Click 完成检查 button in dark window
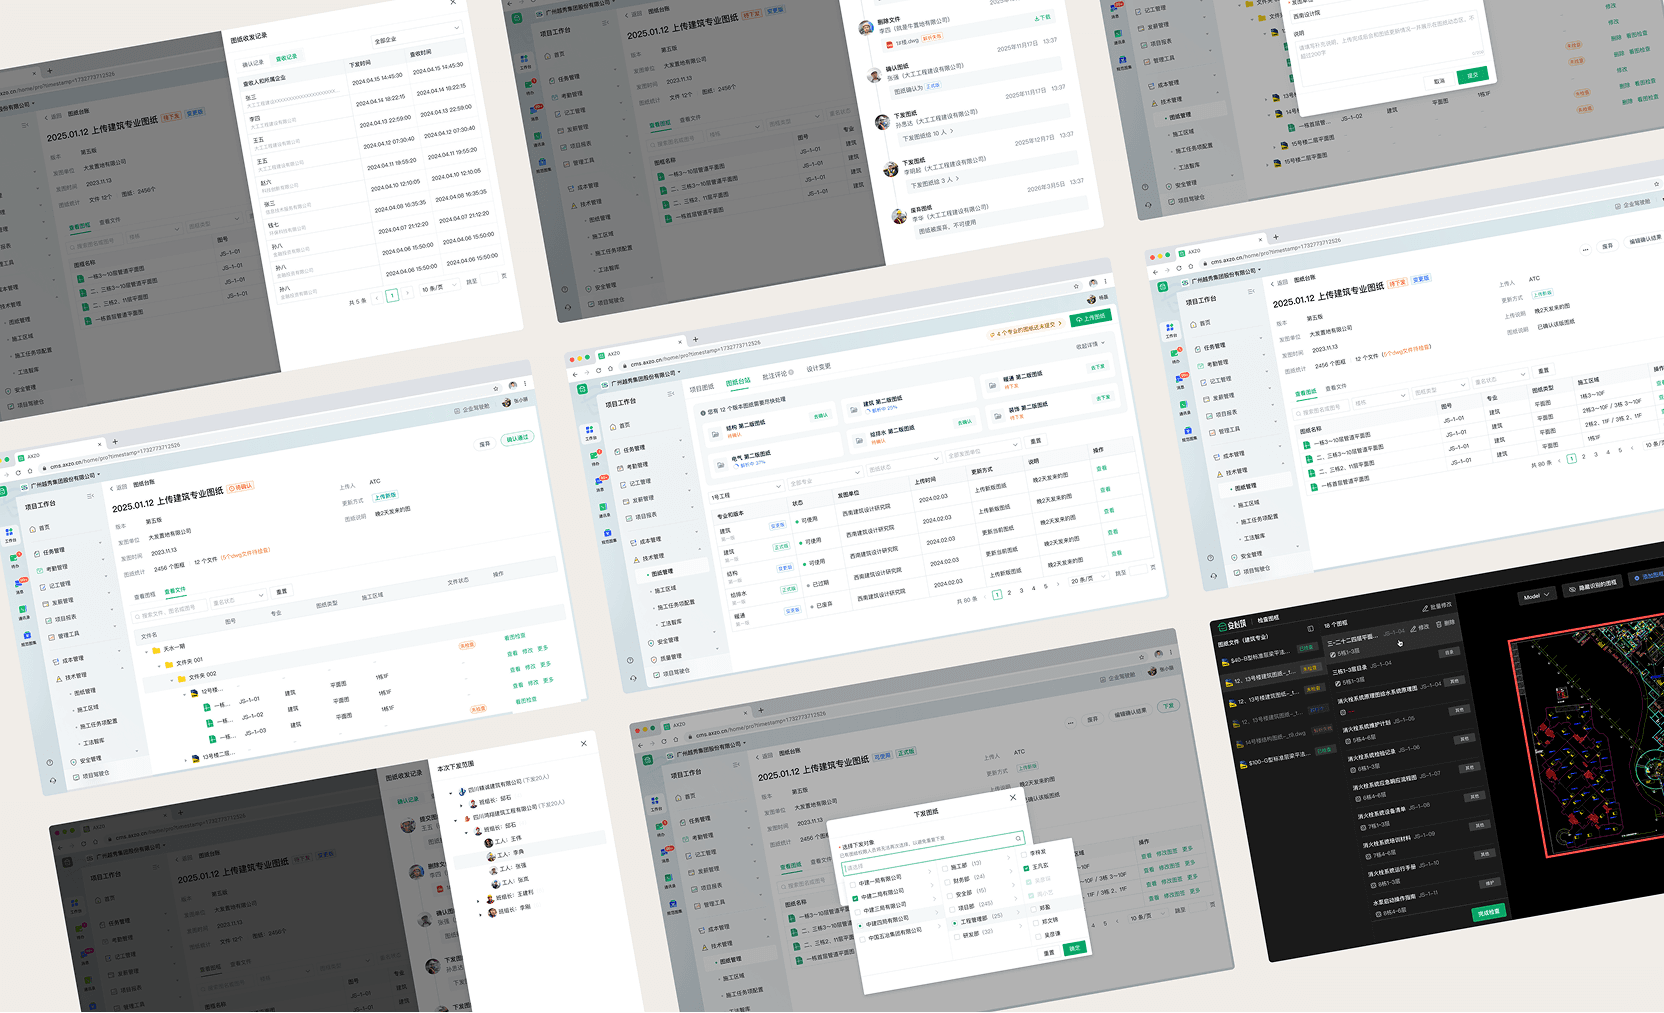This screenshot has width=1664, height=1013. pyautogui.click(x=1488, y=912)
